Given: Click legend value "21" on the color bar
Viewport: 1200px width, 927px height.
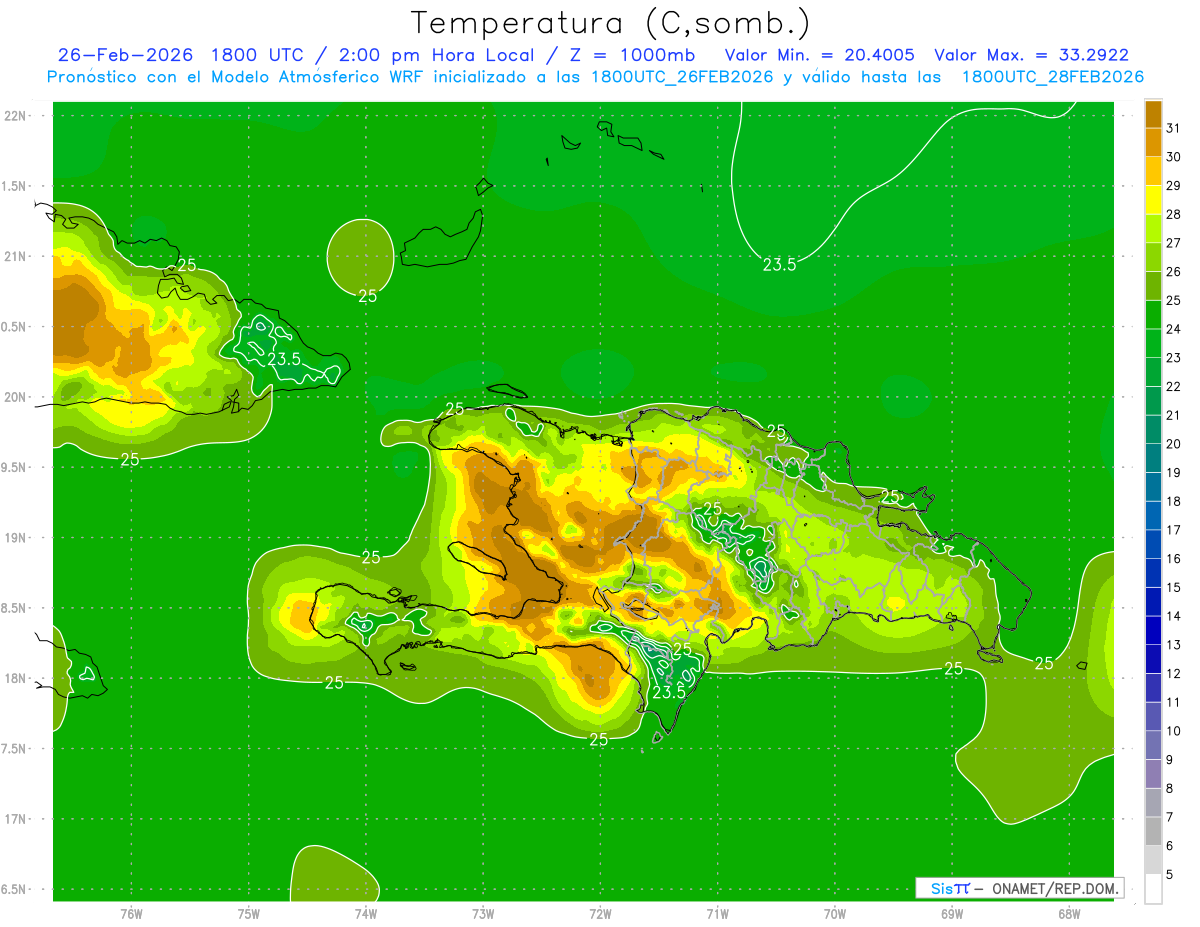Looking at the screenshot, I should 1174,415.
